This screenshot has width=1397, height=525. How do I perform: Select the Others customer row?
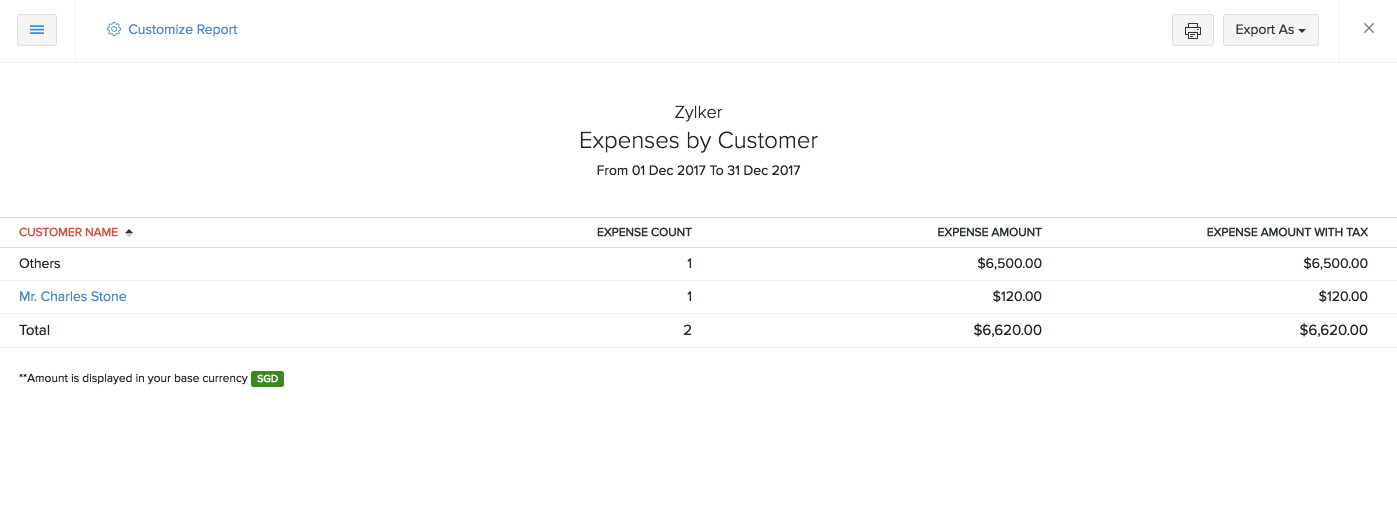click(x=40, y=264)
